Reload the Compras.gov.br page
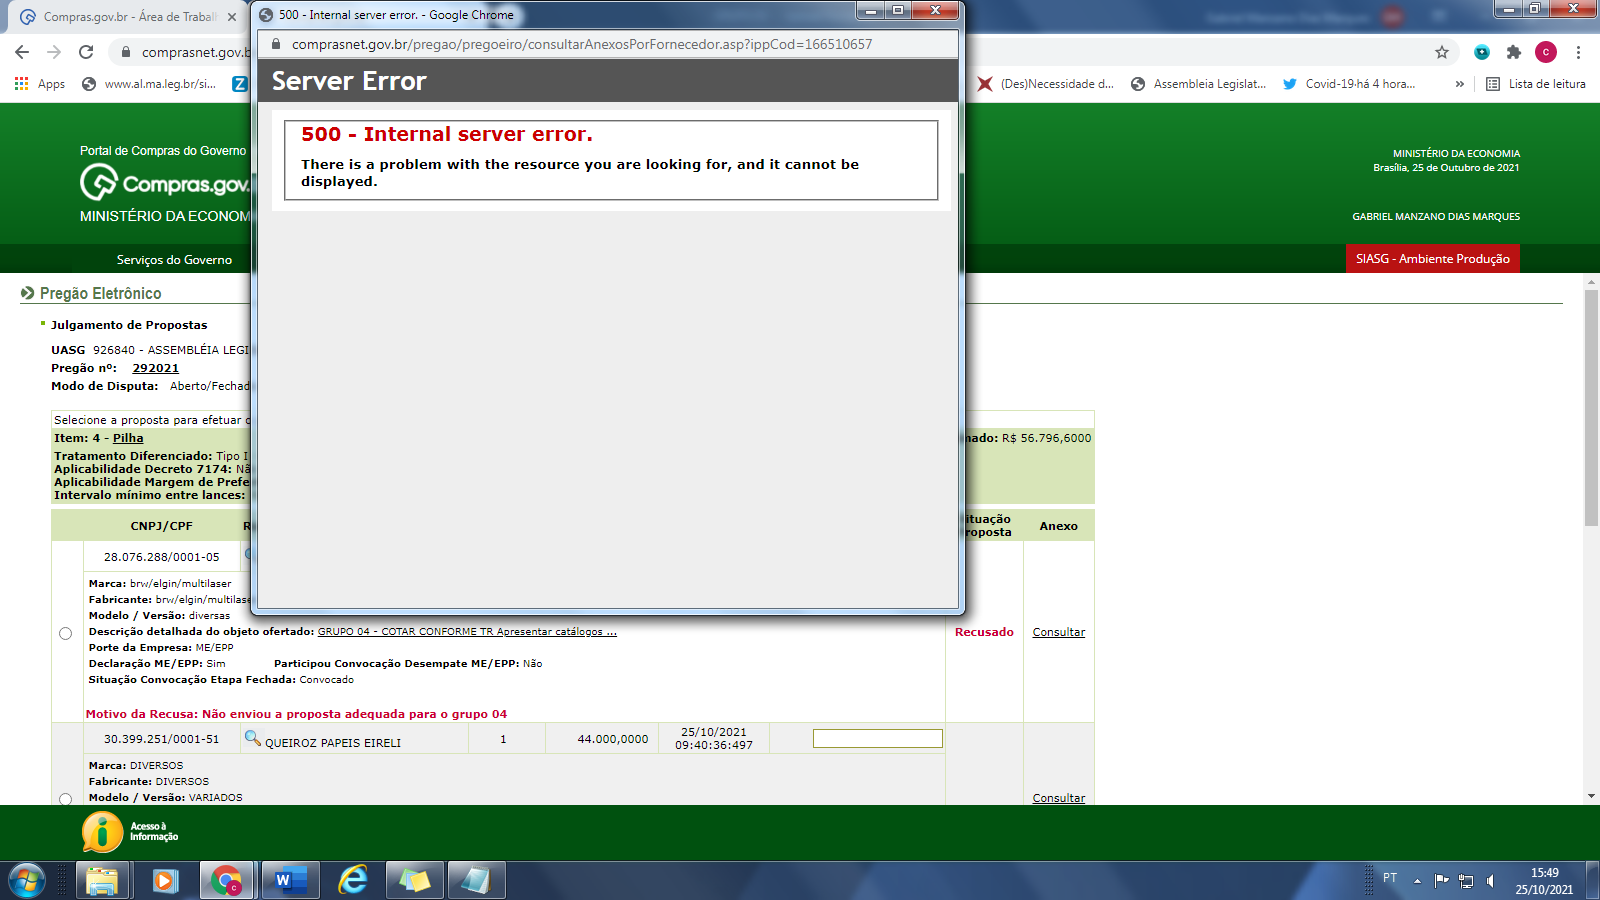 [86, 52]
